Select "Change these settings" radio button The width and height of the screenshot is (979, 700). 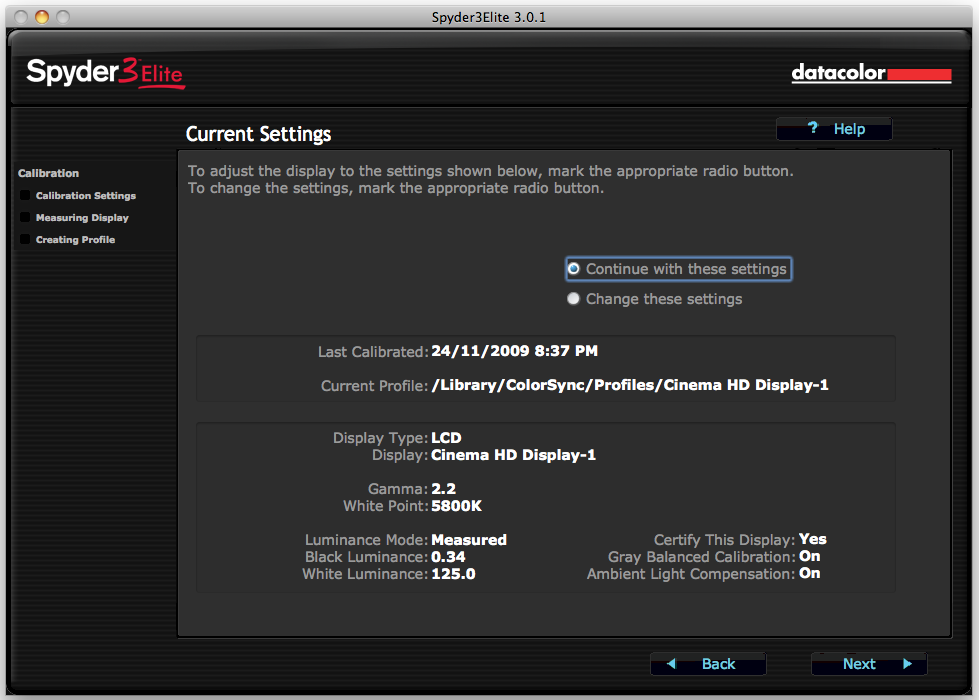coord(574,299)
